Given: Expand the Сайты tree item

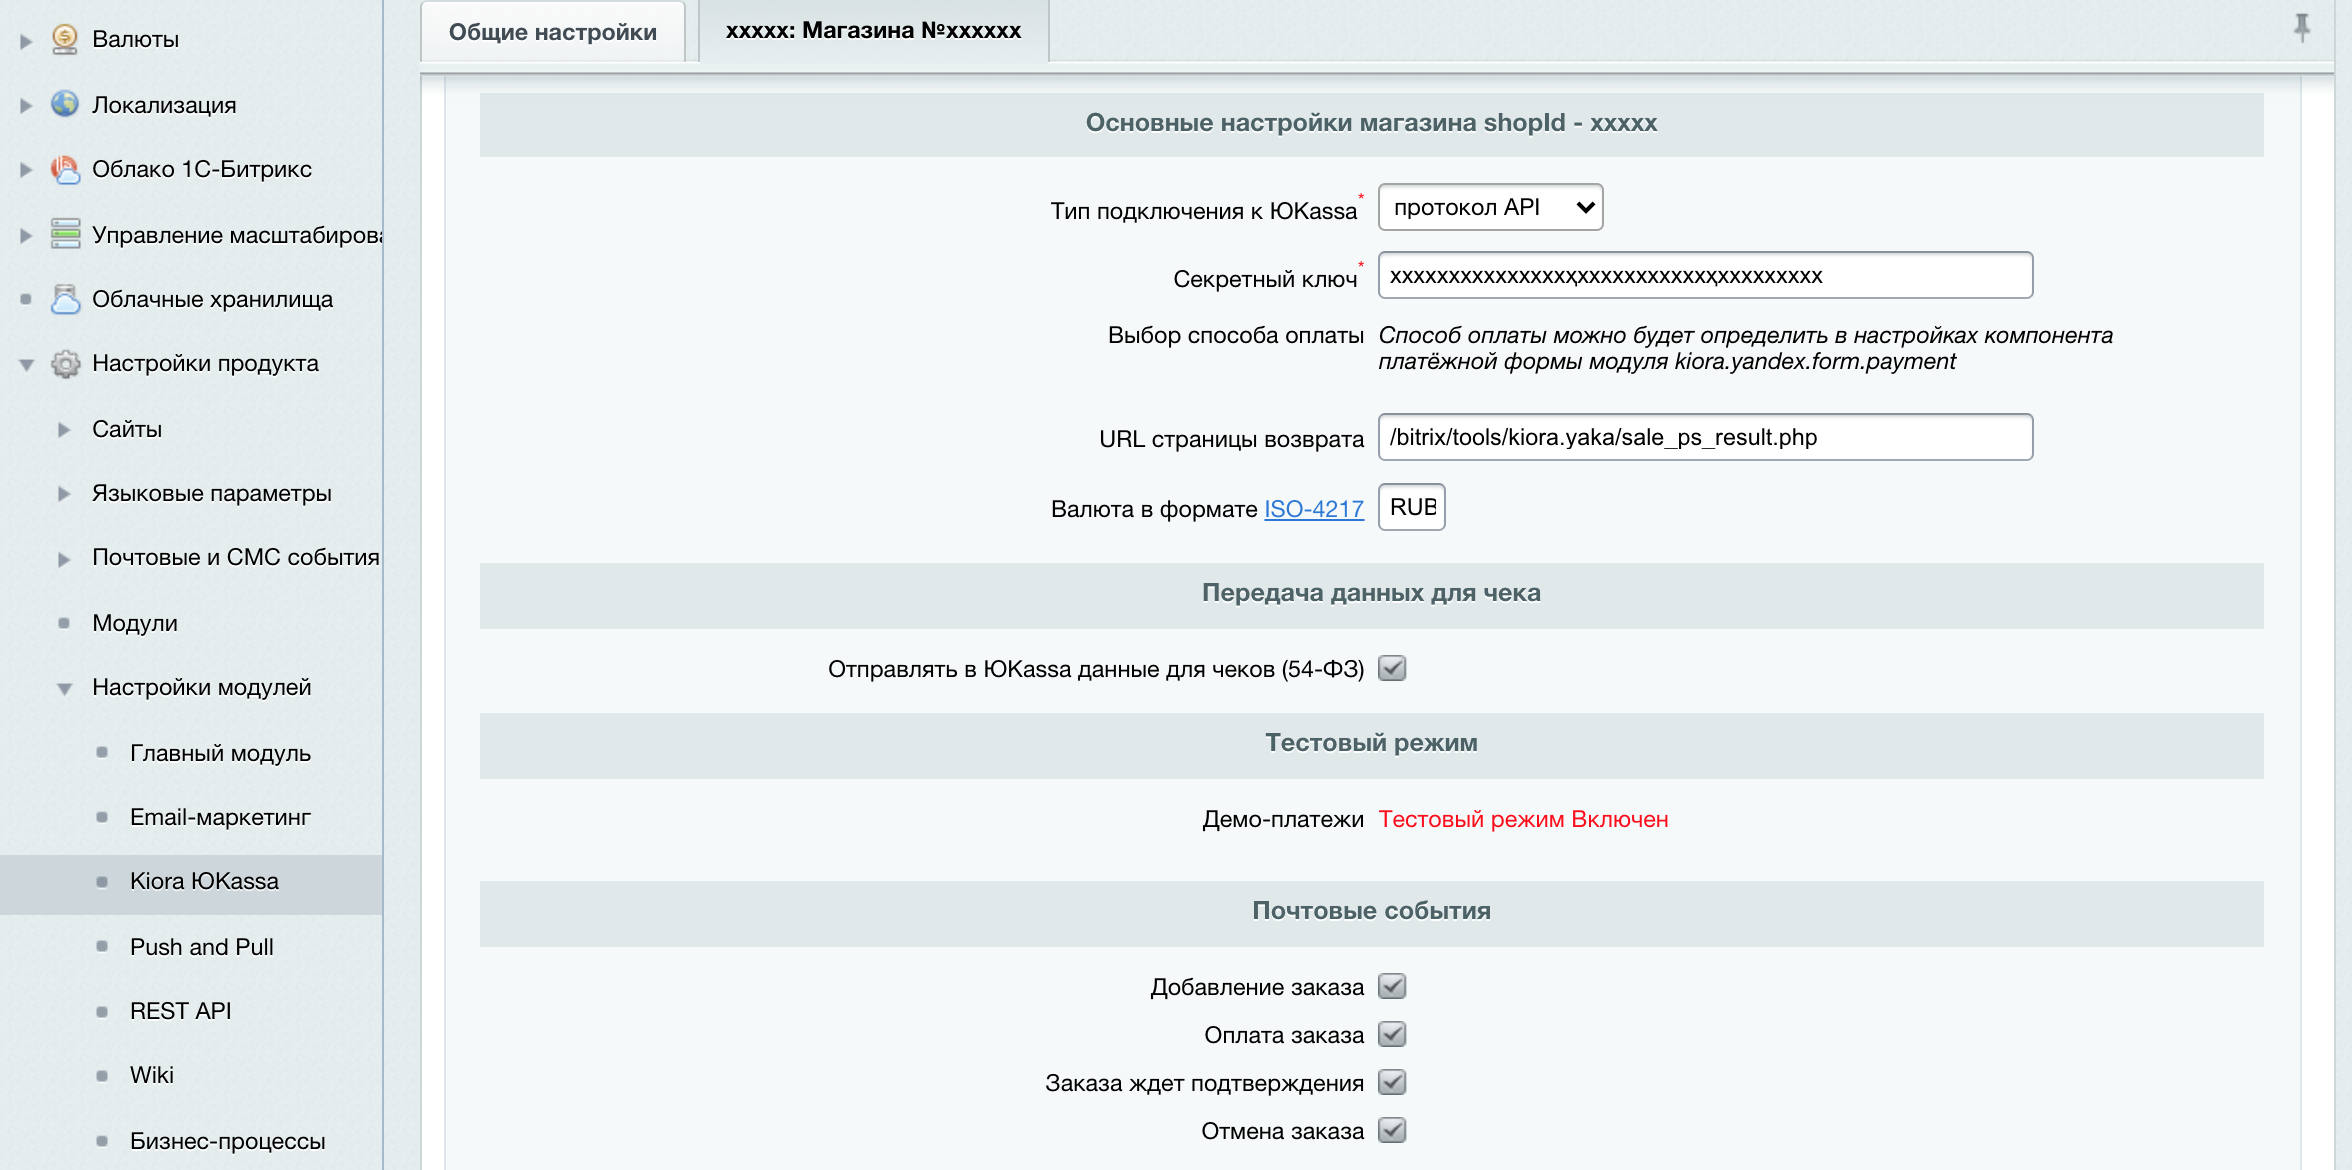Looking at the screenshot, I should (64, 429).
